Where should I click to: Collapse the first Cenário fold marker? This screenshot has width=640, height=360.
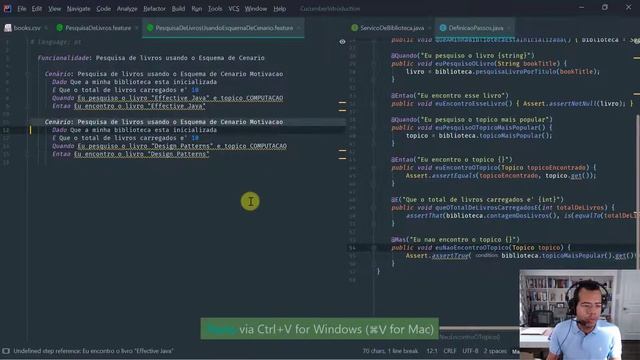[27, 74]
